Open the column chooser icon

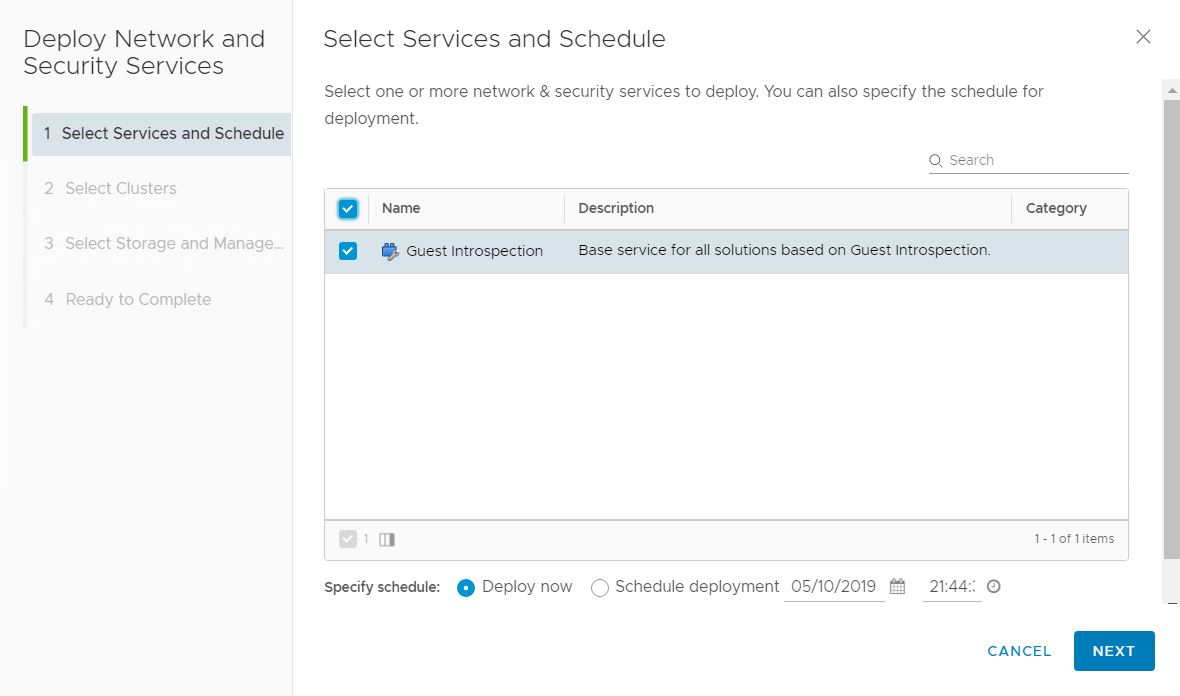387,539
